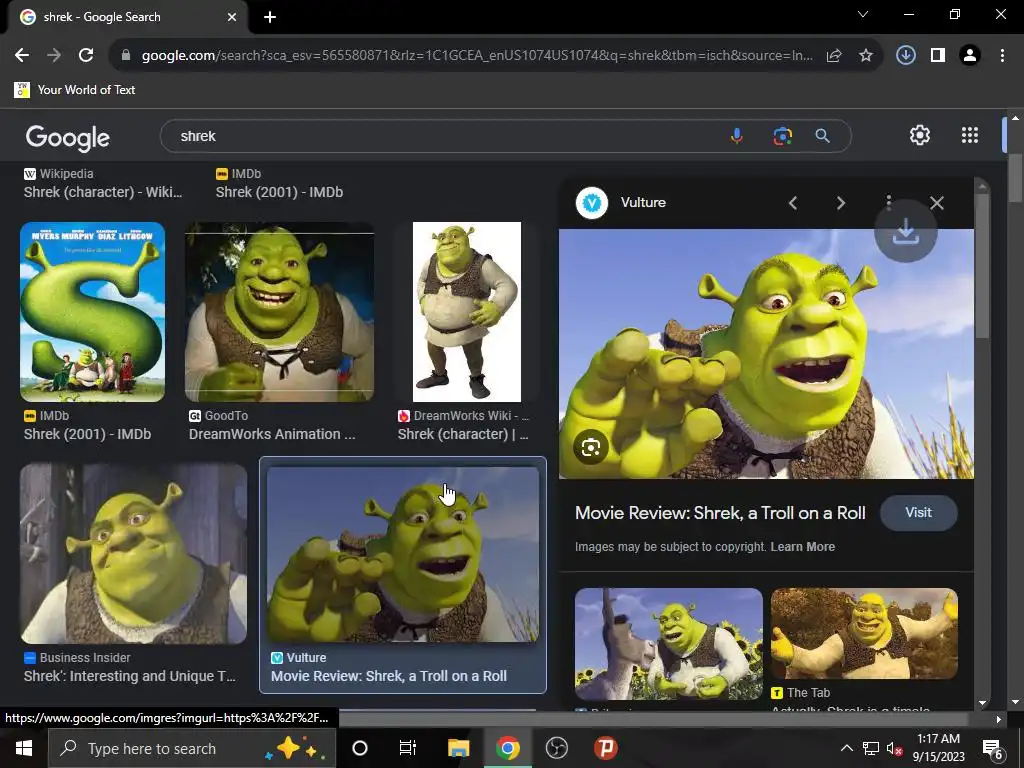Viewport: 1024px width, 768px height.
Task: Open red P app on taskbar
Action: (605, 748)
